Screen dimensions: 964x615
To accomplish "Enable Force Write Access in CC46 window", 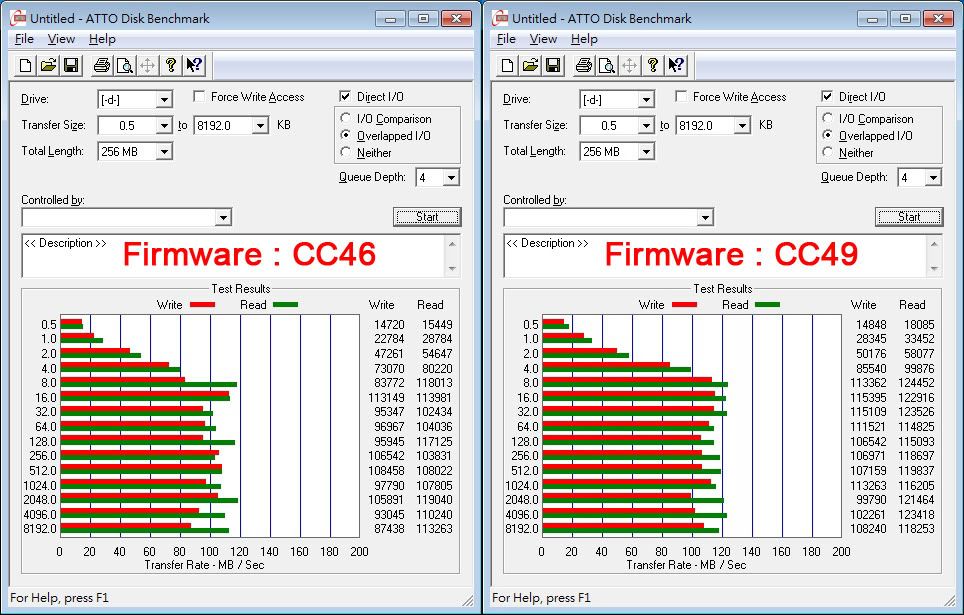I will pos(199,97).
